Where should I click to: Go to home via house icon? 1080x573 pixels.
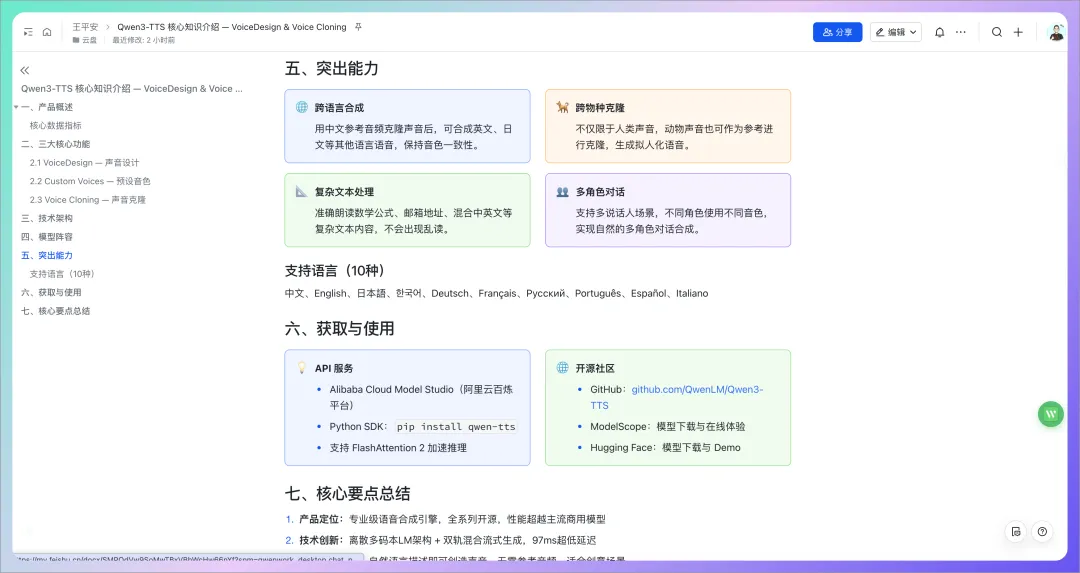click(x=47, y=32)
